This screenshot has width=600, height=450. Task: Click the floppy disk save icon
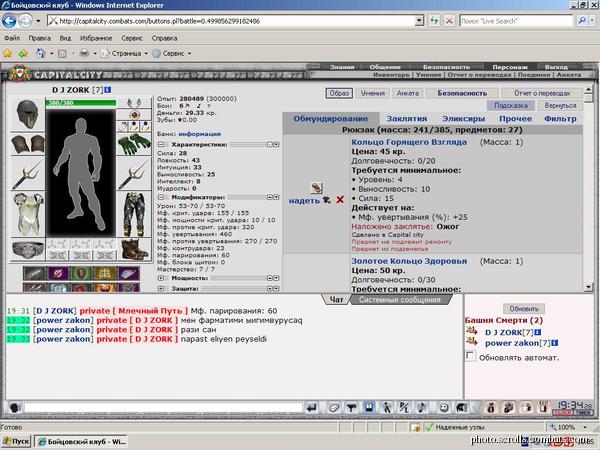(x=369, y=407)
